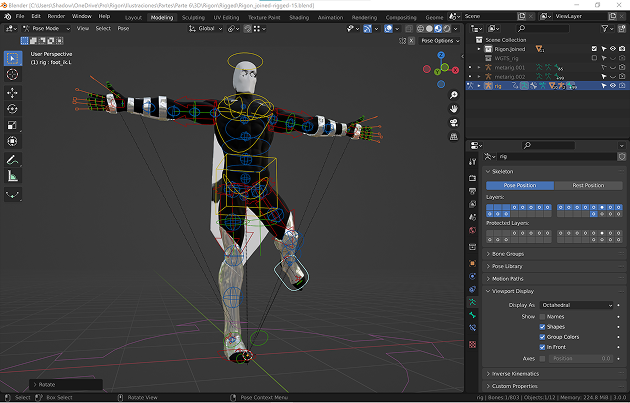
Task: Activate the Rotate tool icon
Action: [x=13, y=109]
